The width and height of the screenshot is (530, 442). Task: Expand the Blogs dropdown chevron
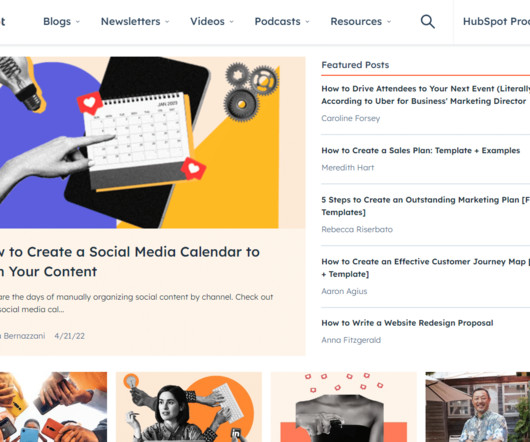[78, 22]
